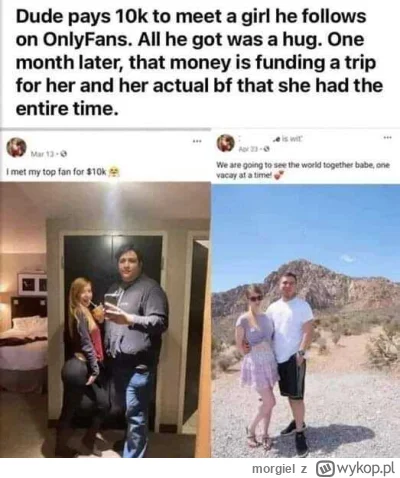Screen dimensions: 400x478
Task: Click the heart emoji after "vacay at a time!"
Action: (x=279, y=175)
